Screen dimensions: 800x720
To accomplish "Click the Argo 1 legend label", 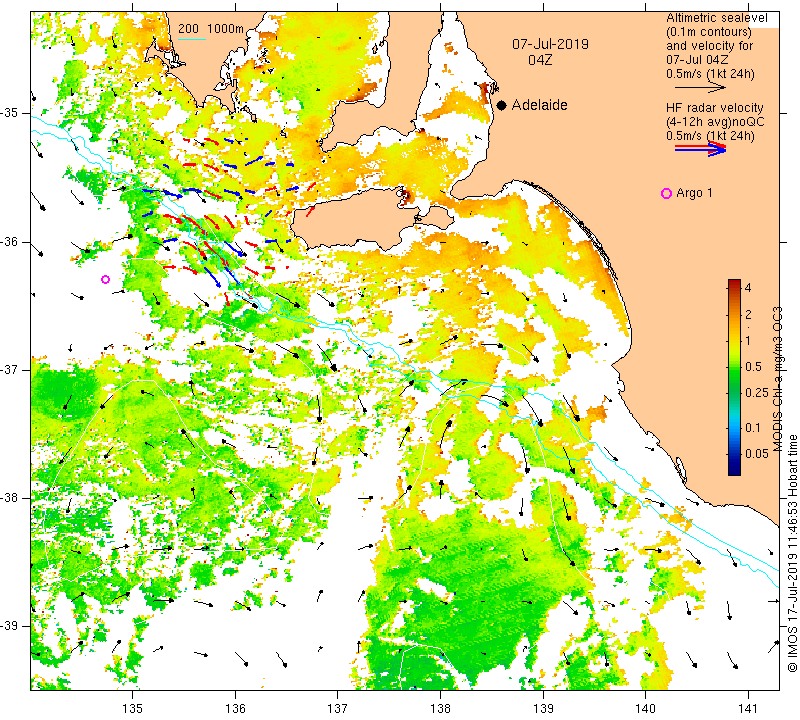I will 694,193.
